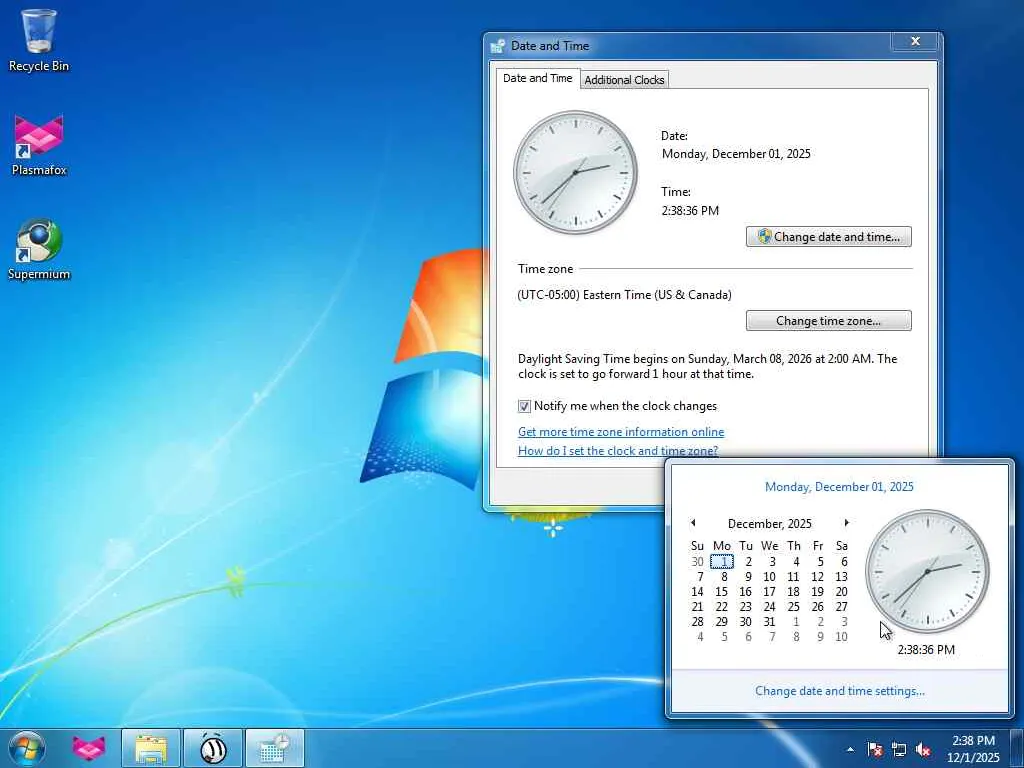Select the Supermium desktop shortcut
1024x768 pixels.
click(39, 249)
